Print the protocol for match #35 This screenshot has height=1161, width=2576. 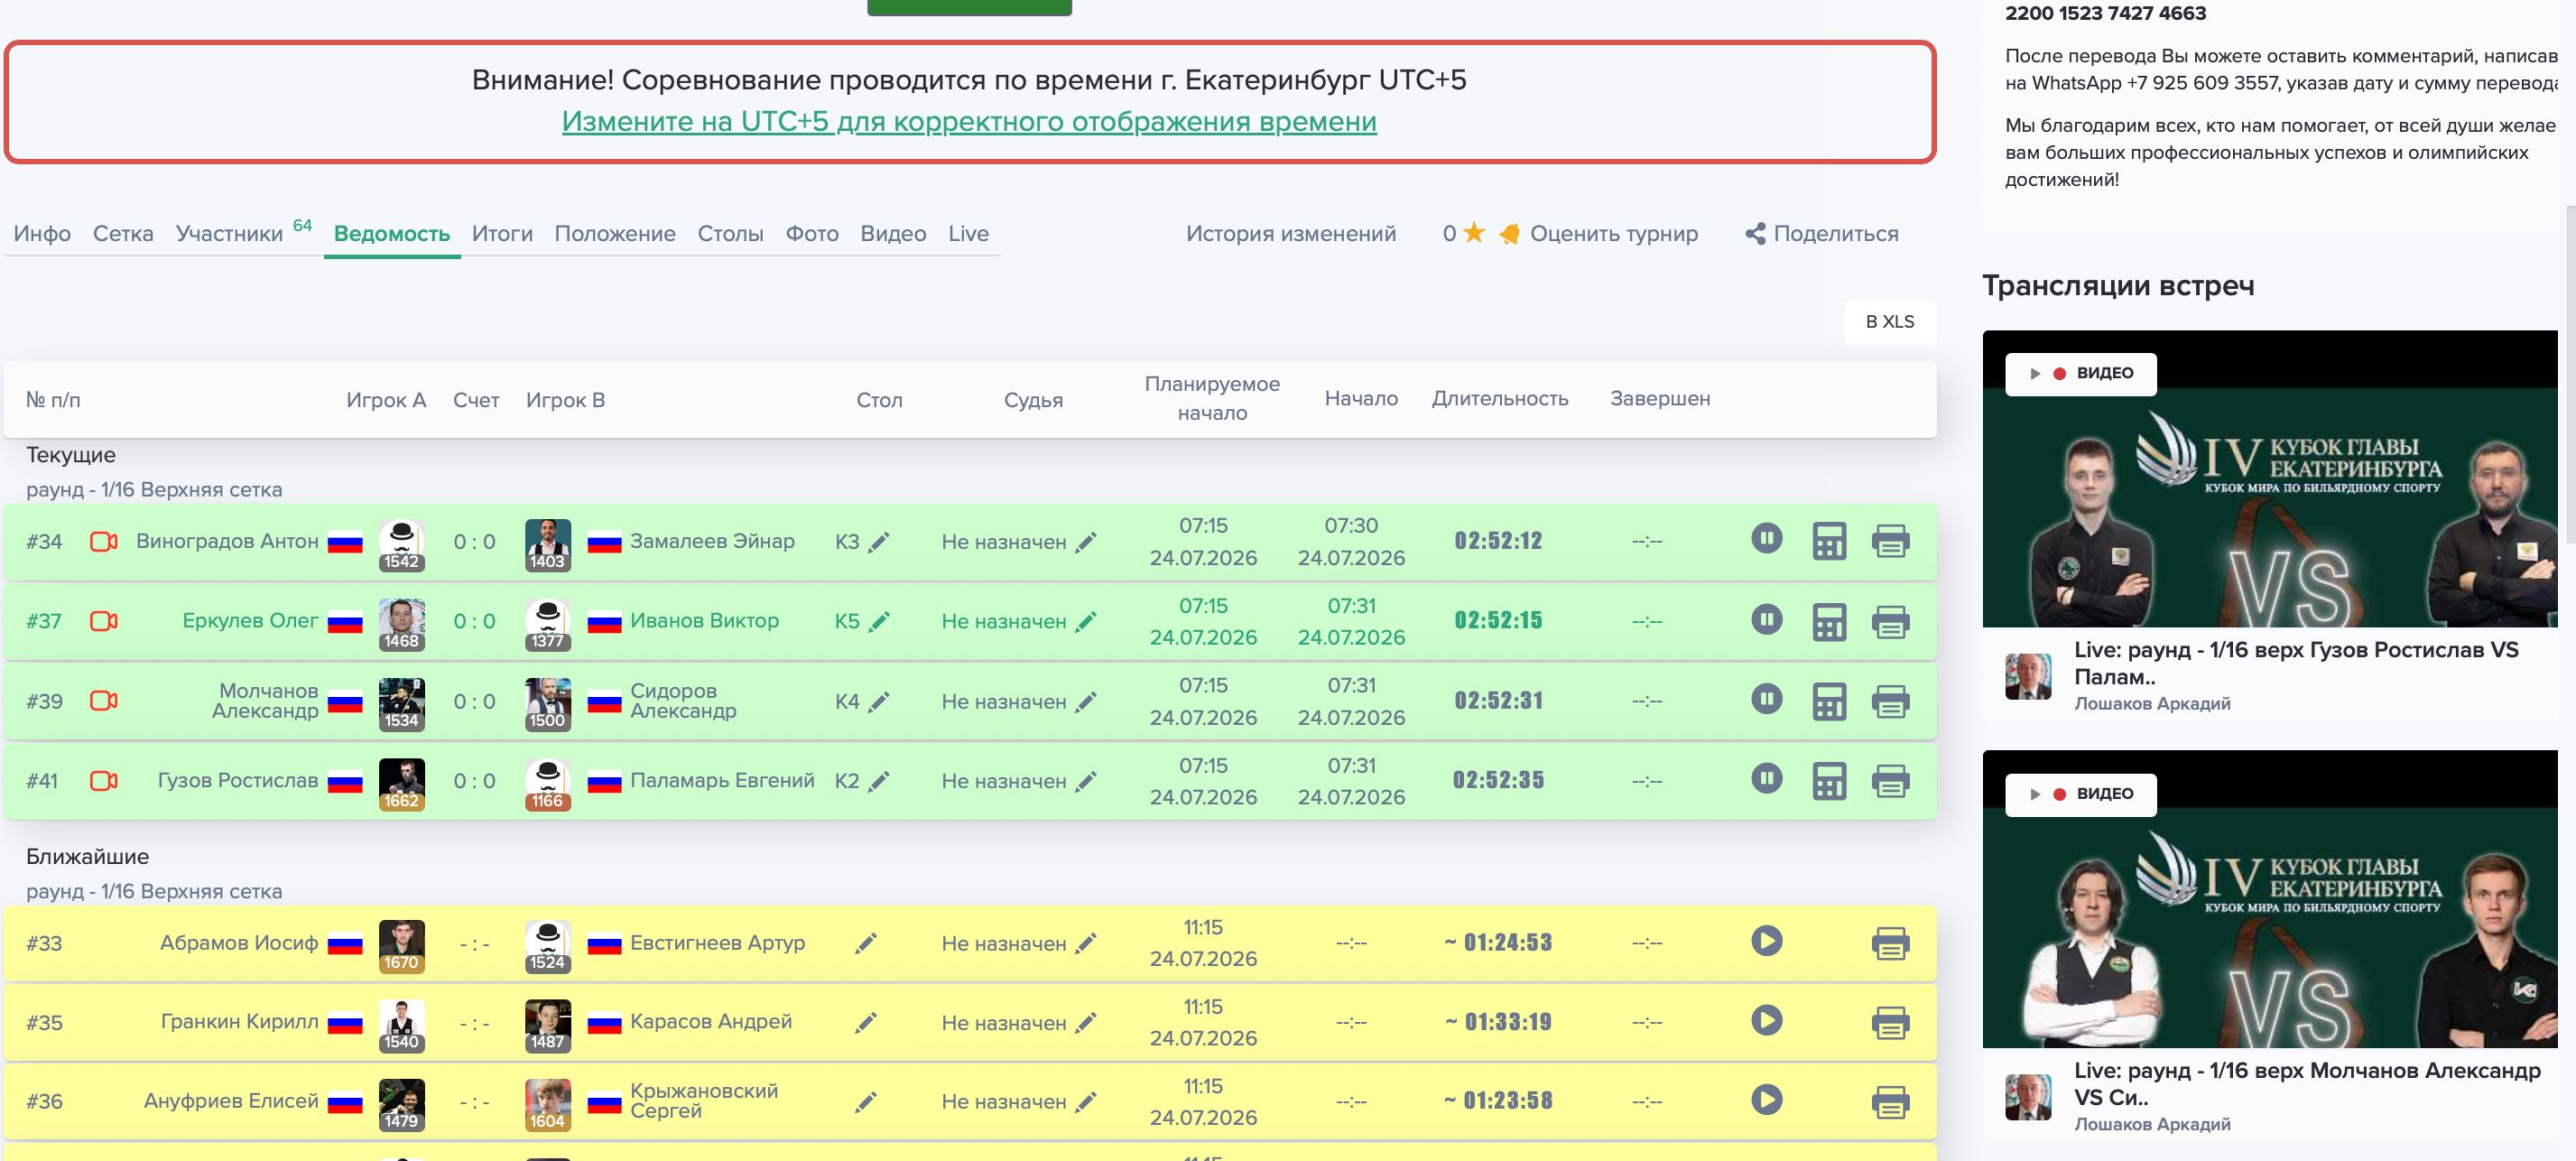click(1890, 1022)
